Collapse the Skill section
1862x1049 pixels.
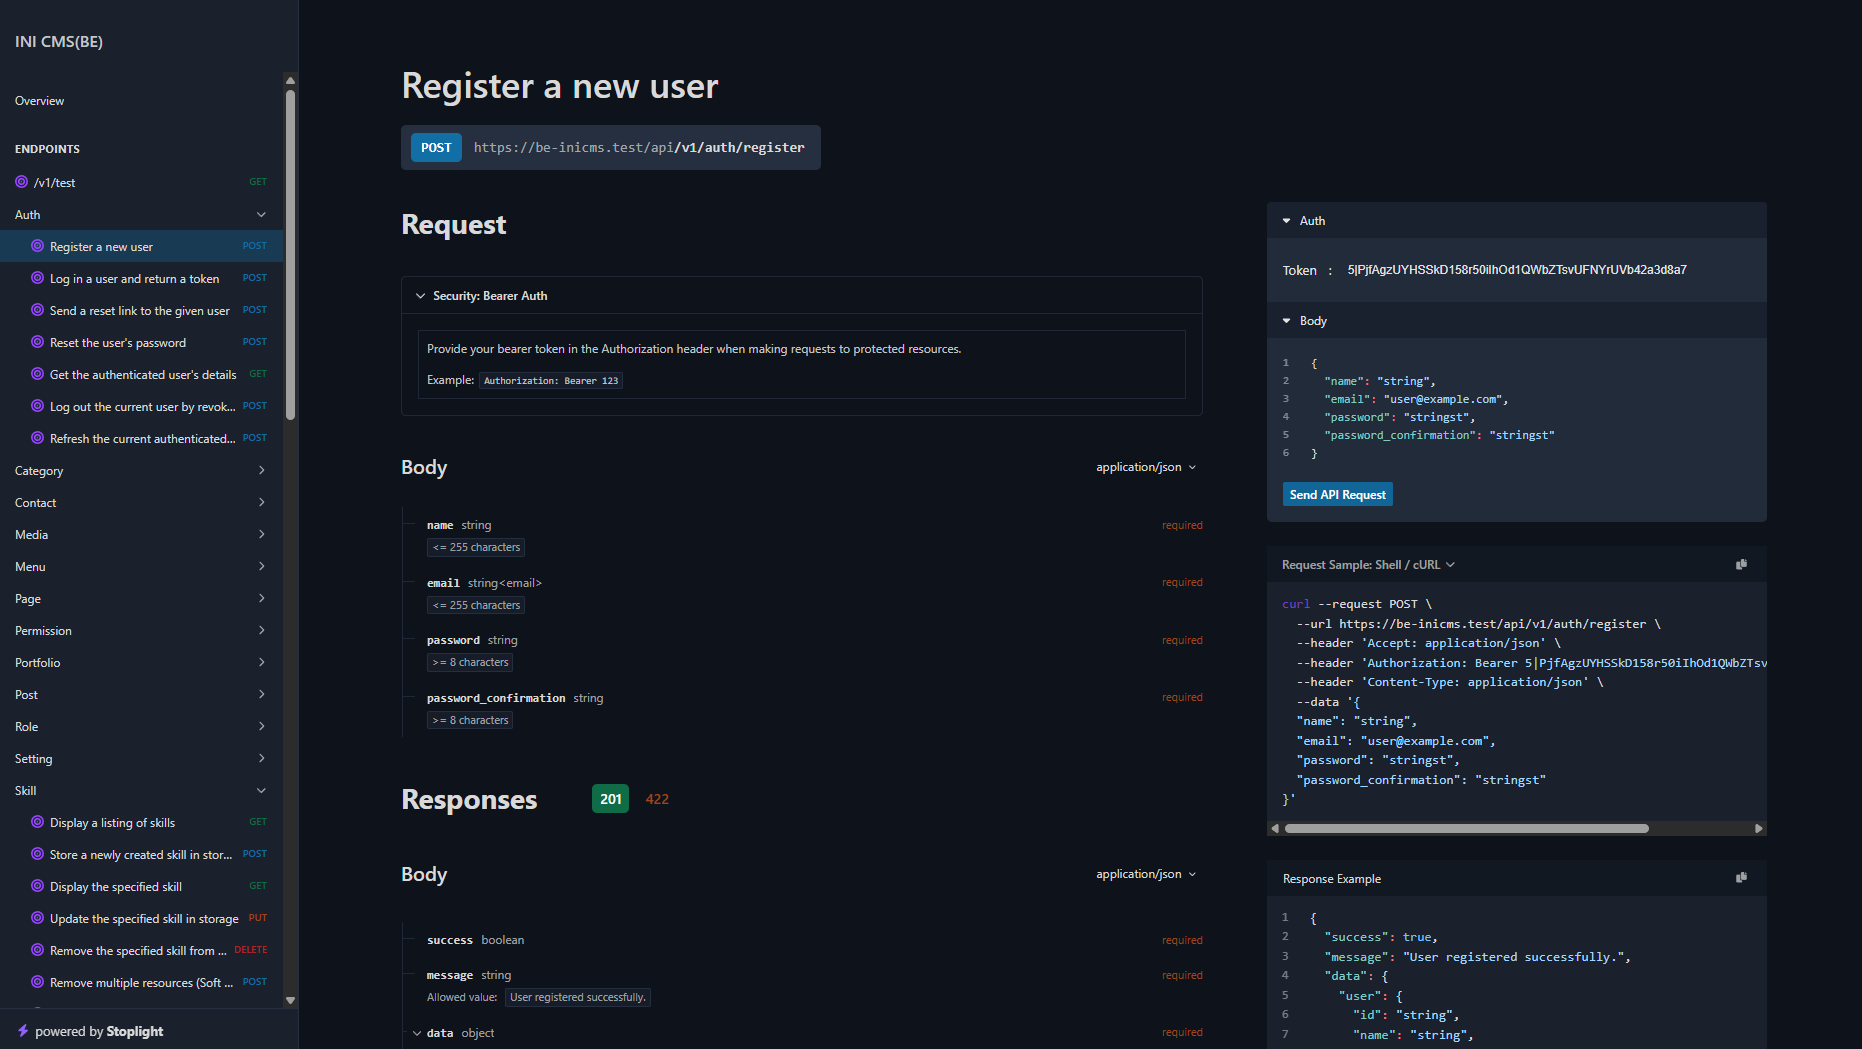261,791
